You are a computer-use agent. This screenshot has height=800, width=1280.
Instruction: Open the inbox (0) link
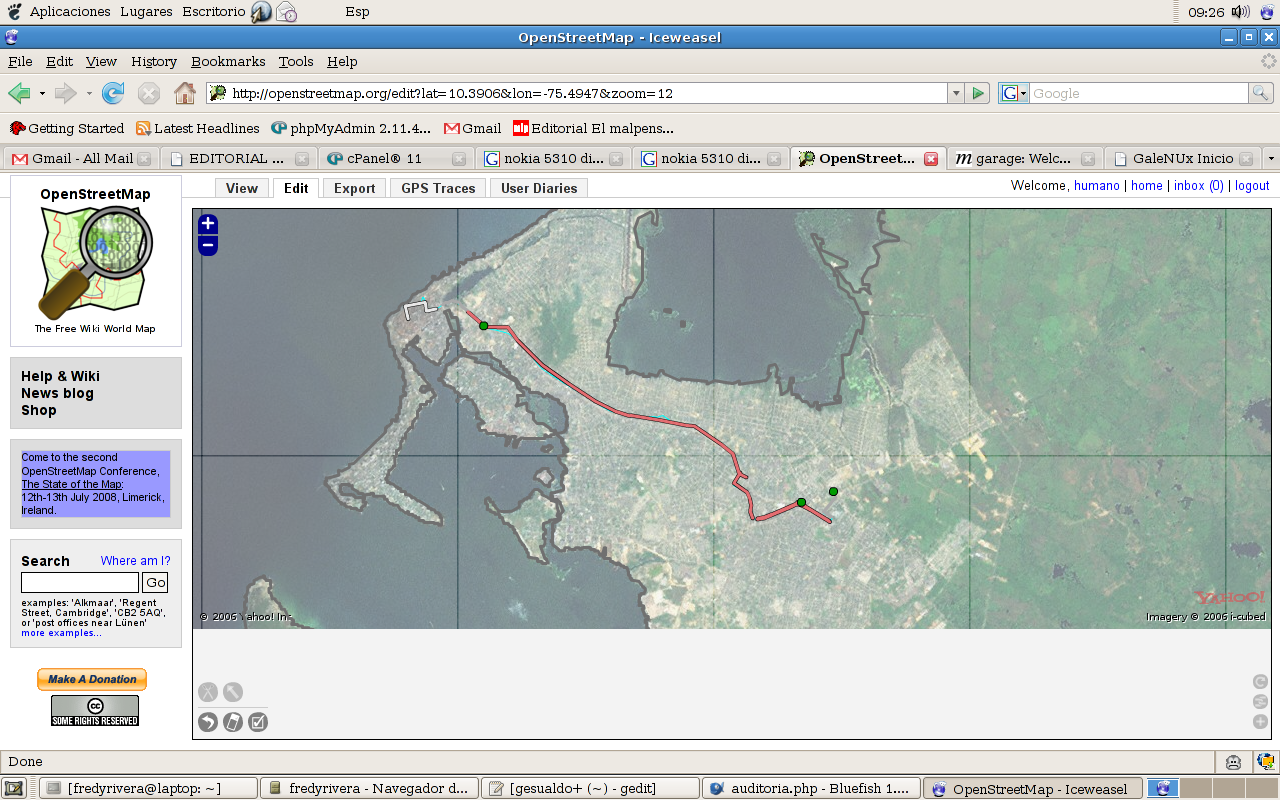pyautogui.click(x=1198, y=186)
